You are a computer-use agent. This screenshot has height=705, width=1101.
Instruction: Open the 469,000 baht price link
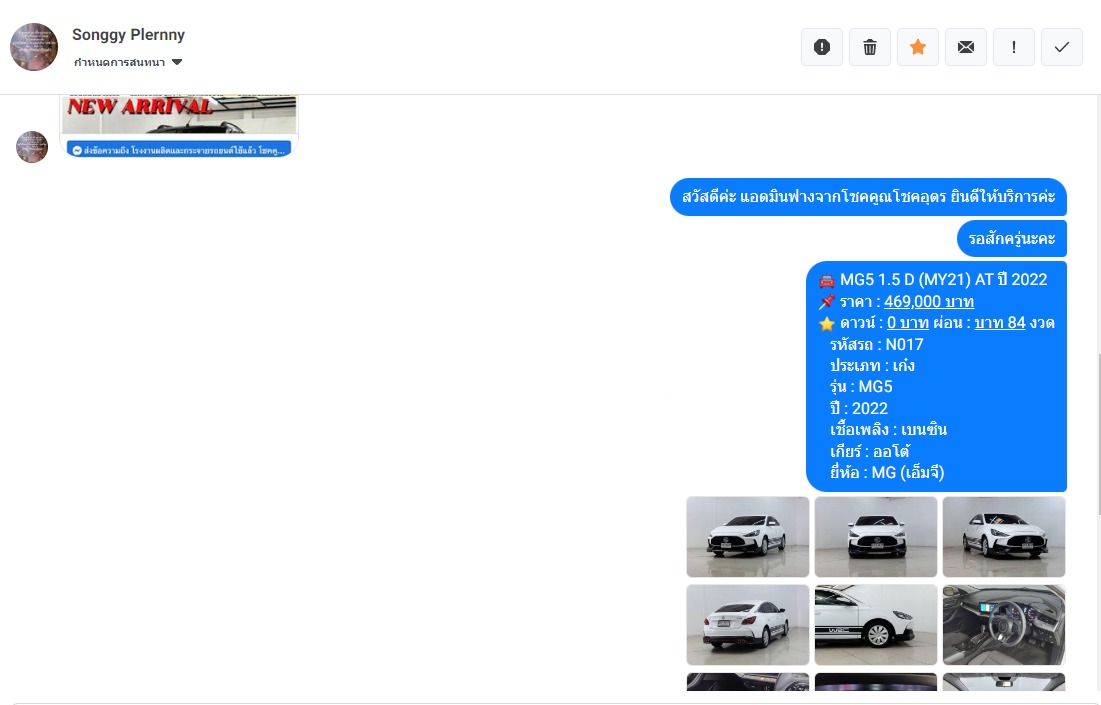click(928, 301)
